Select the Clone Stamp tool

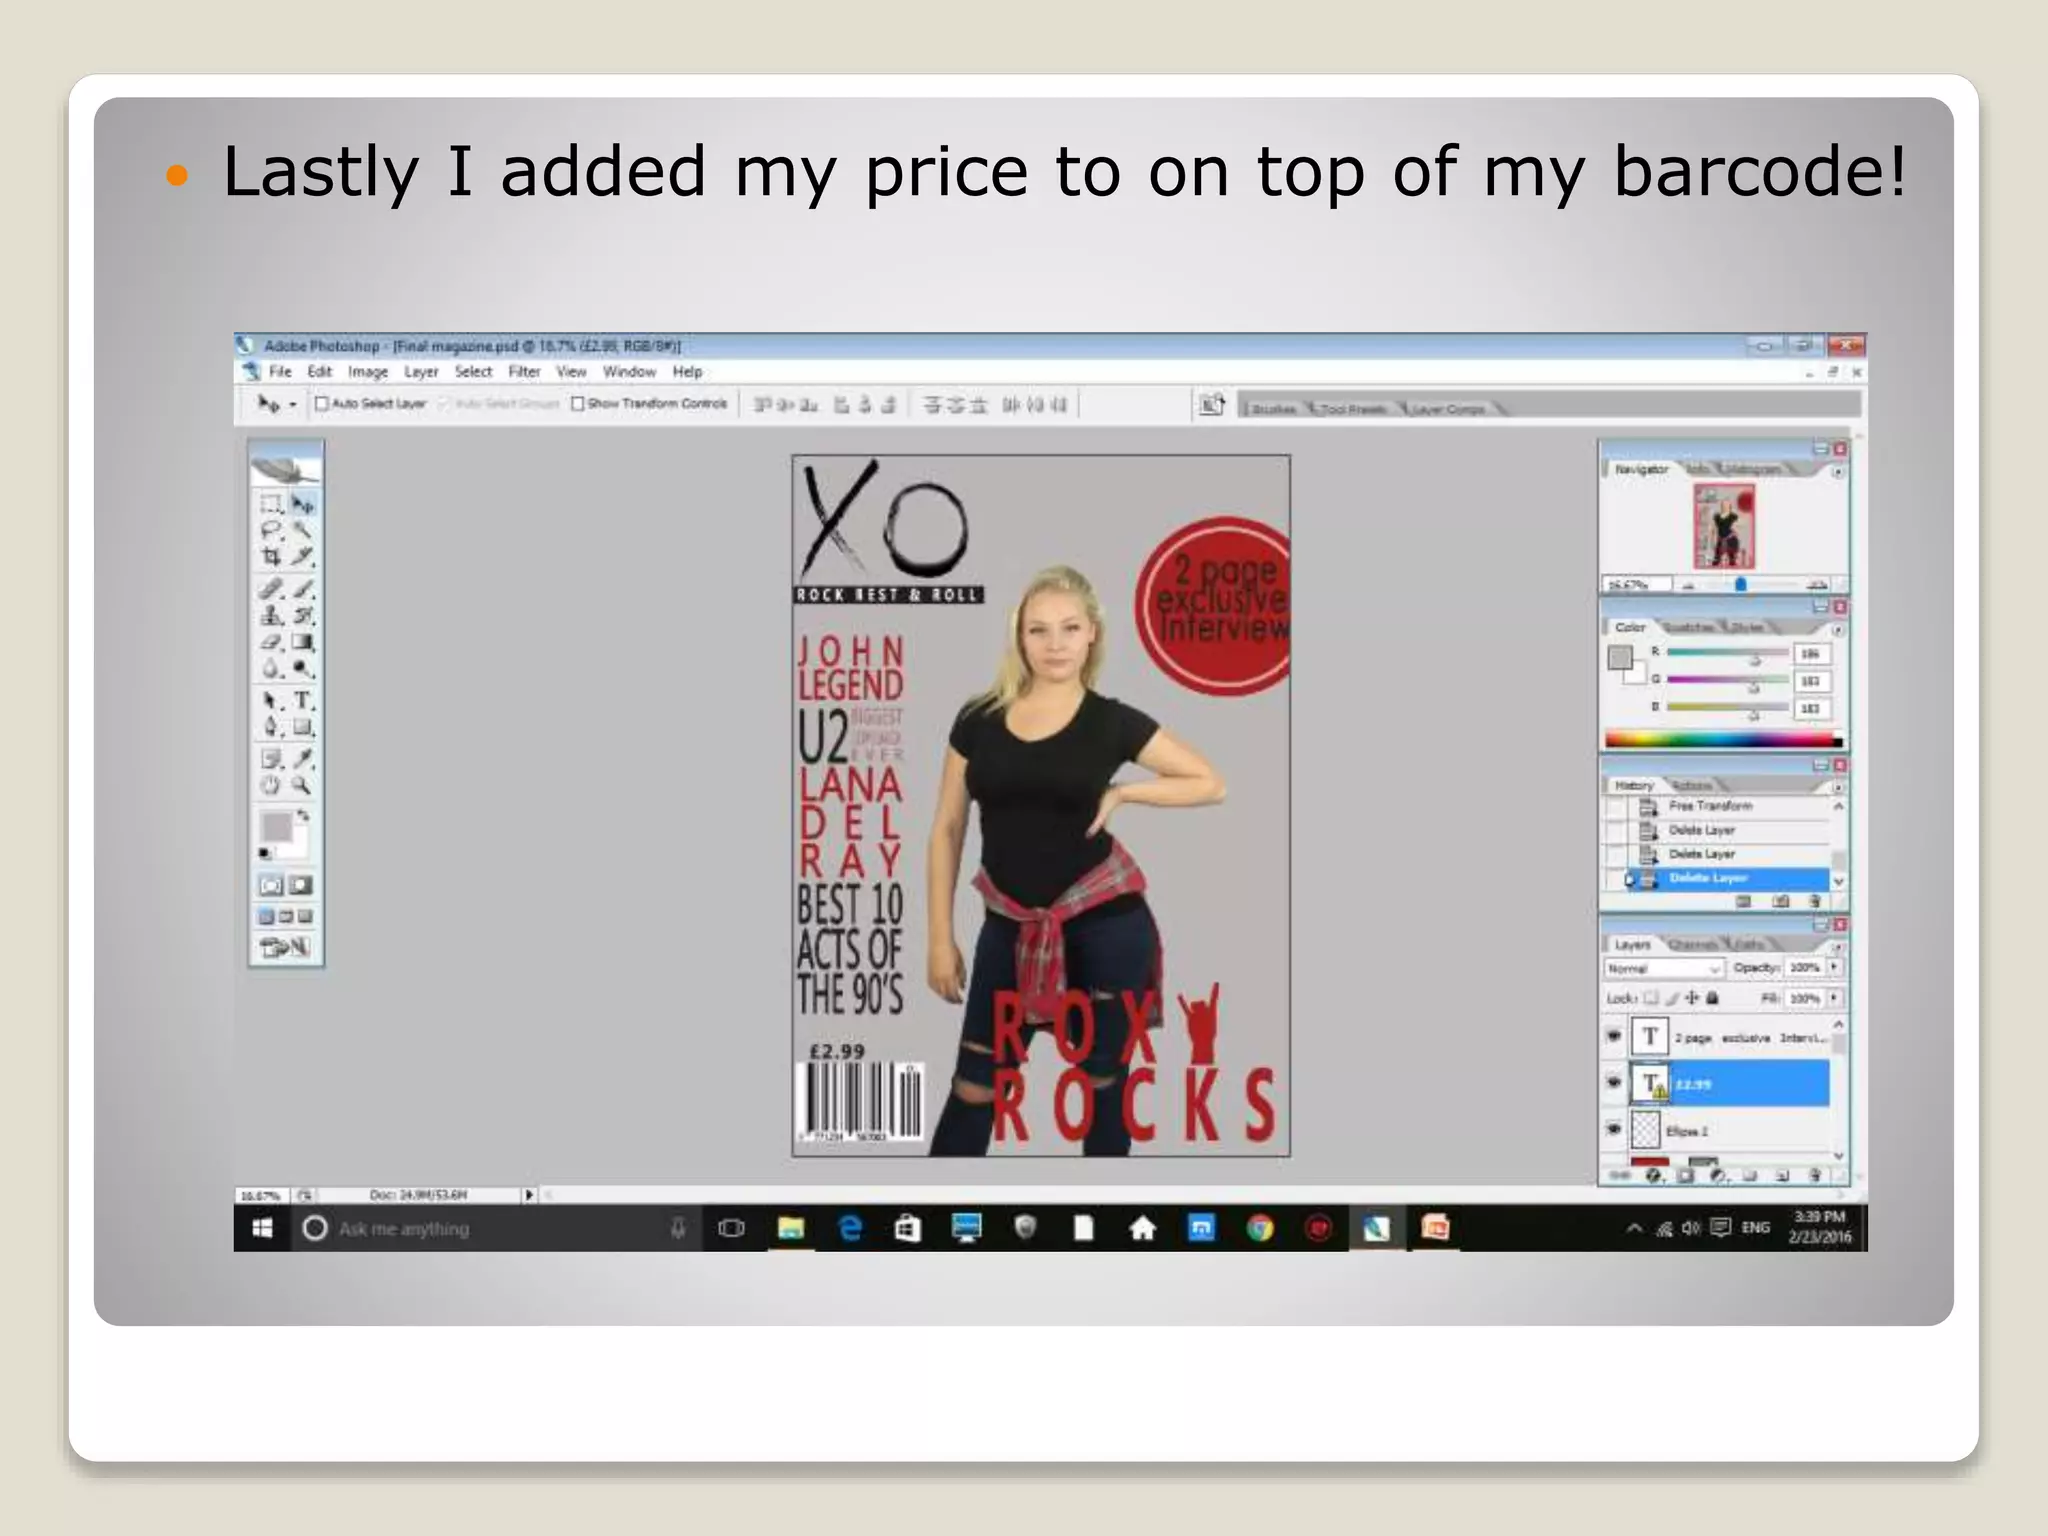(271, 616)
